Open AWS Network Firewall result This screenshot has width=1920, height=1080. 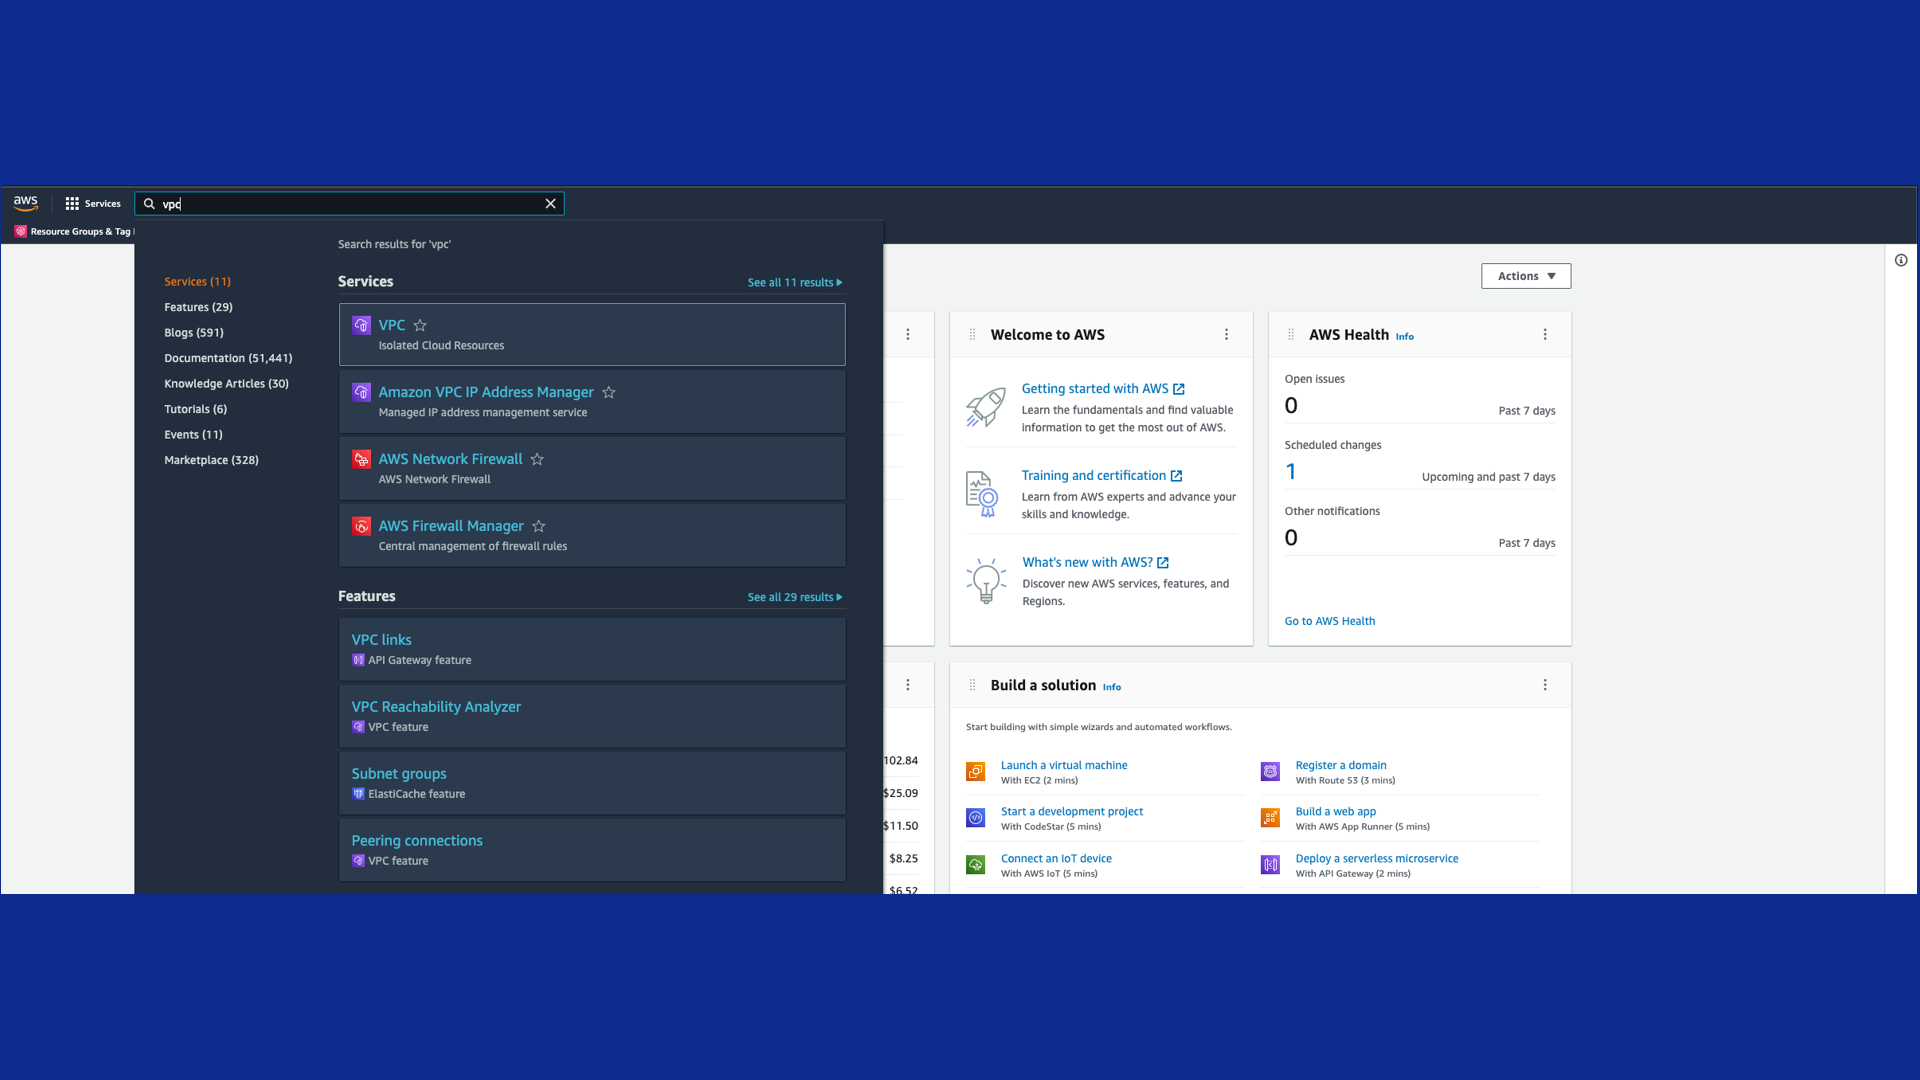(x=592, y=468)
